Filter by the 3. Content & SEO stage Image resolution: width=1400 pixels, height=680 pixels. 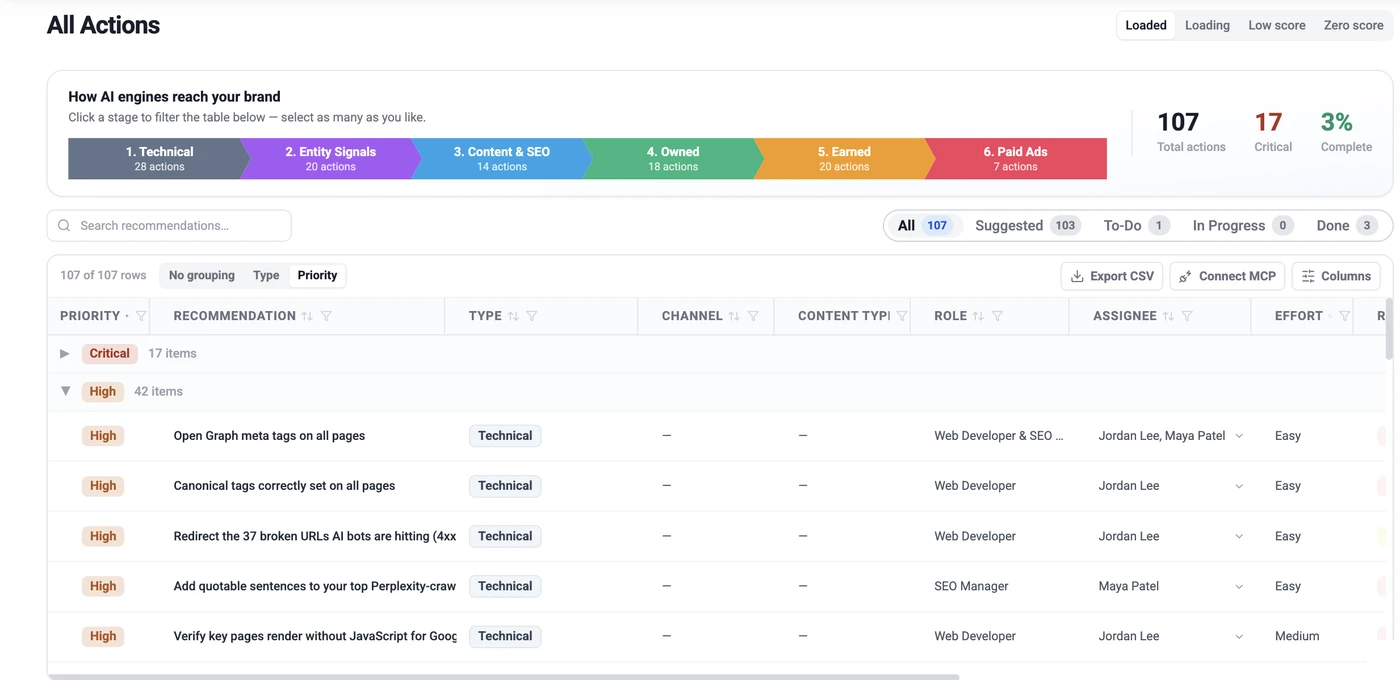(x=500, y=159)
